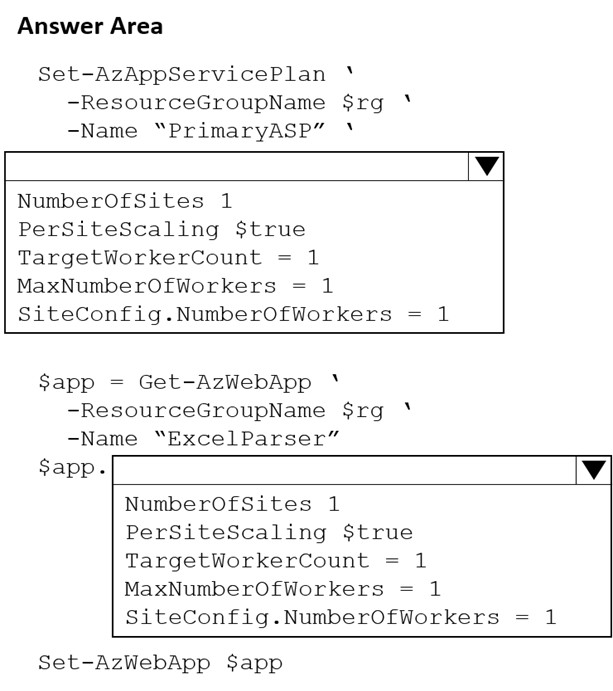Open the dropdown arrow under Set-AzAppServicePlan
Screen dimensions: 613x691
tap(487, 166)
